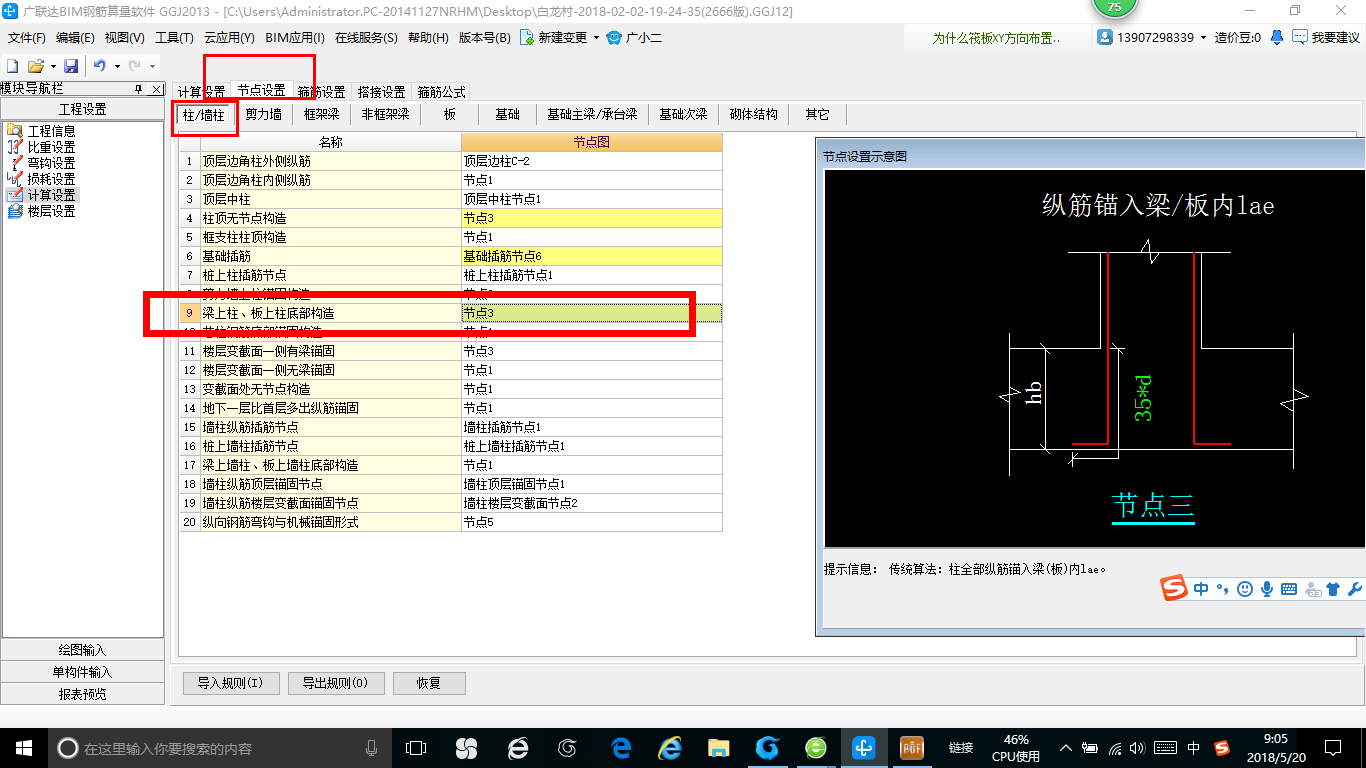This screenshot has width=1366, height=768.
Task: Click the Open folder icon in toolbar
Action: pos(36,66)
